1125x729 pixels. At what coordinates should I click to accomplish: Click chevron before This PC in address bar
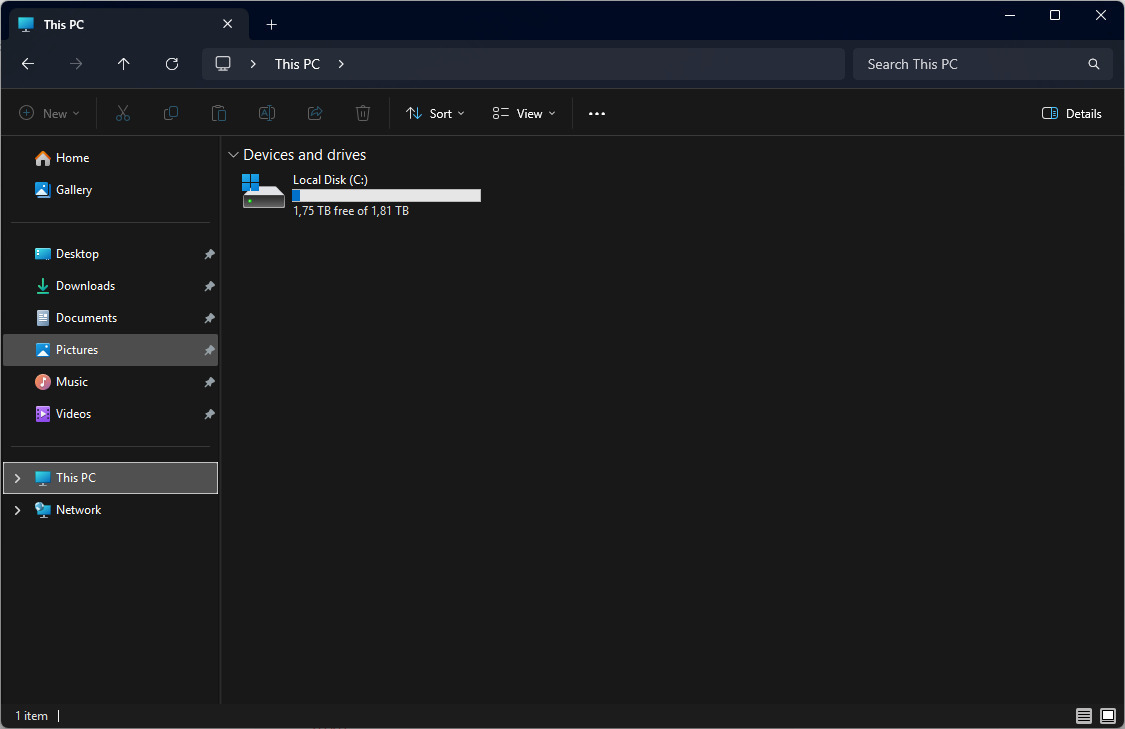[x=253, y=64]
